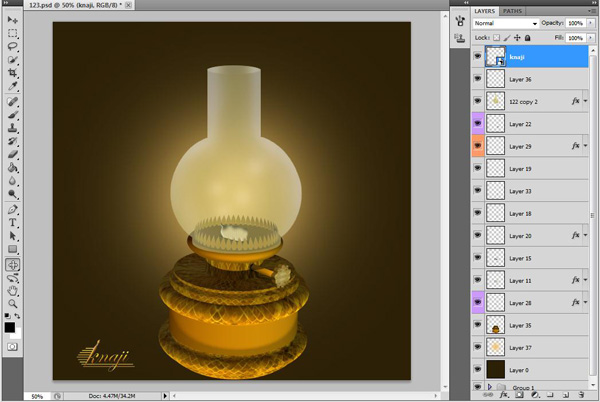Click the foreground color swatch
The height and width of the screenshot is (402, 600).
tap(10, 326)
